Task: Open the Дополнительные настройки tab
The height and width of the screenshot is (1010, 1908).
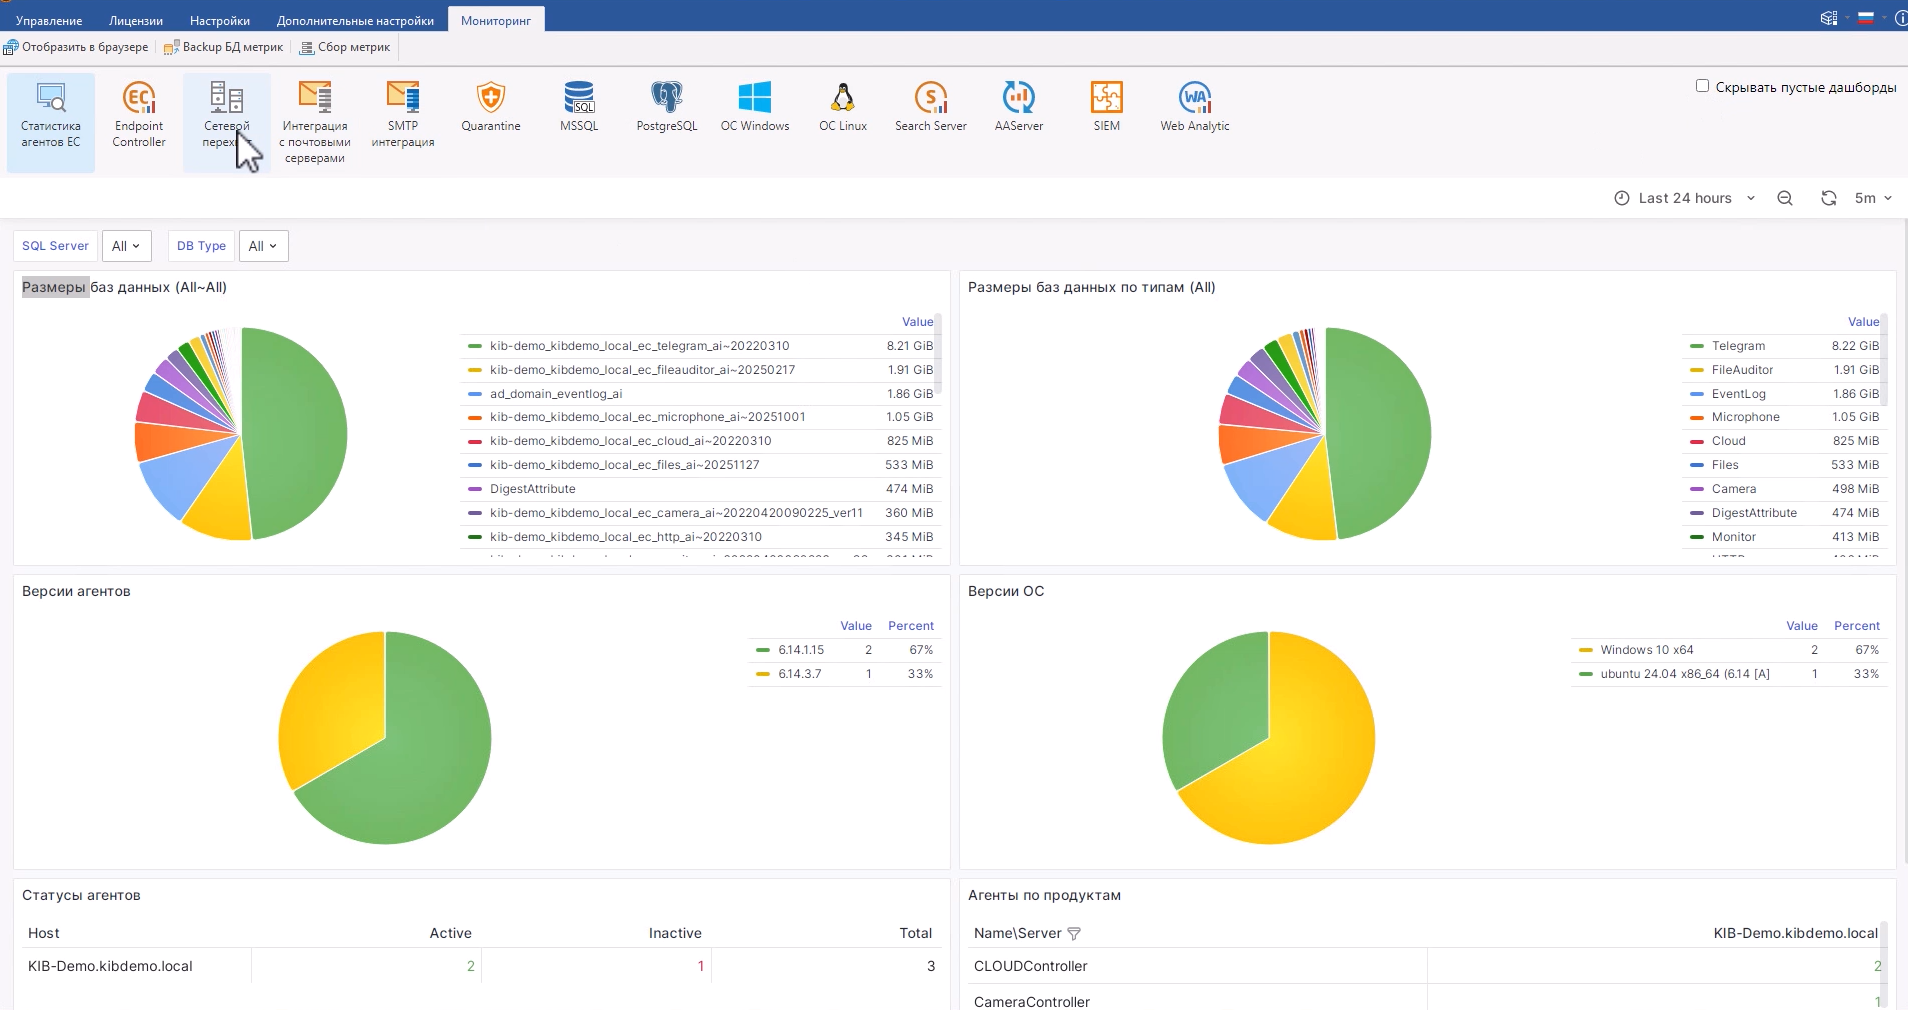Action: tap(355, 20)
